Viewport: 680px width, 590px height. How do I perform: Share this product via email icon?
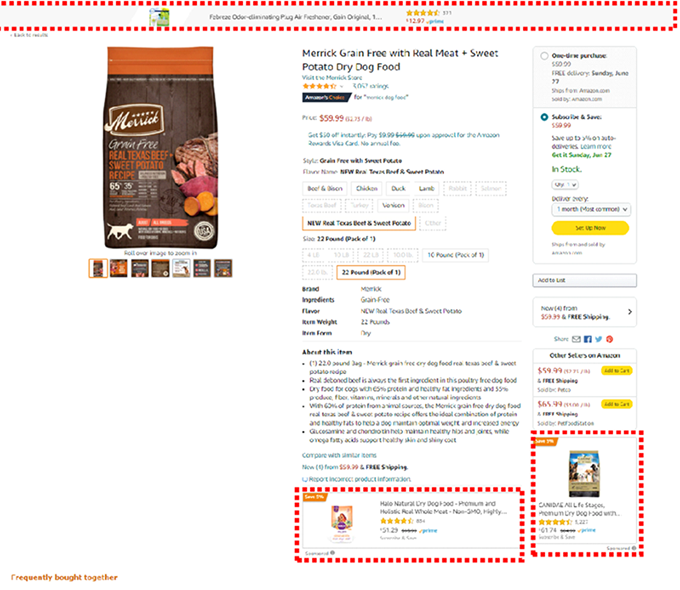click(x=576, y=339)
